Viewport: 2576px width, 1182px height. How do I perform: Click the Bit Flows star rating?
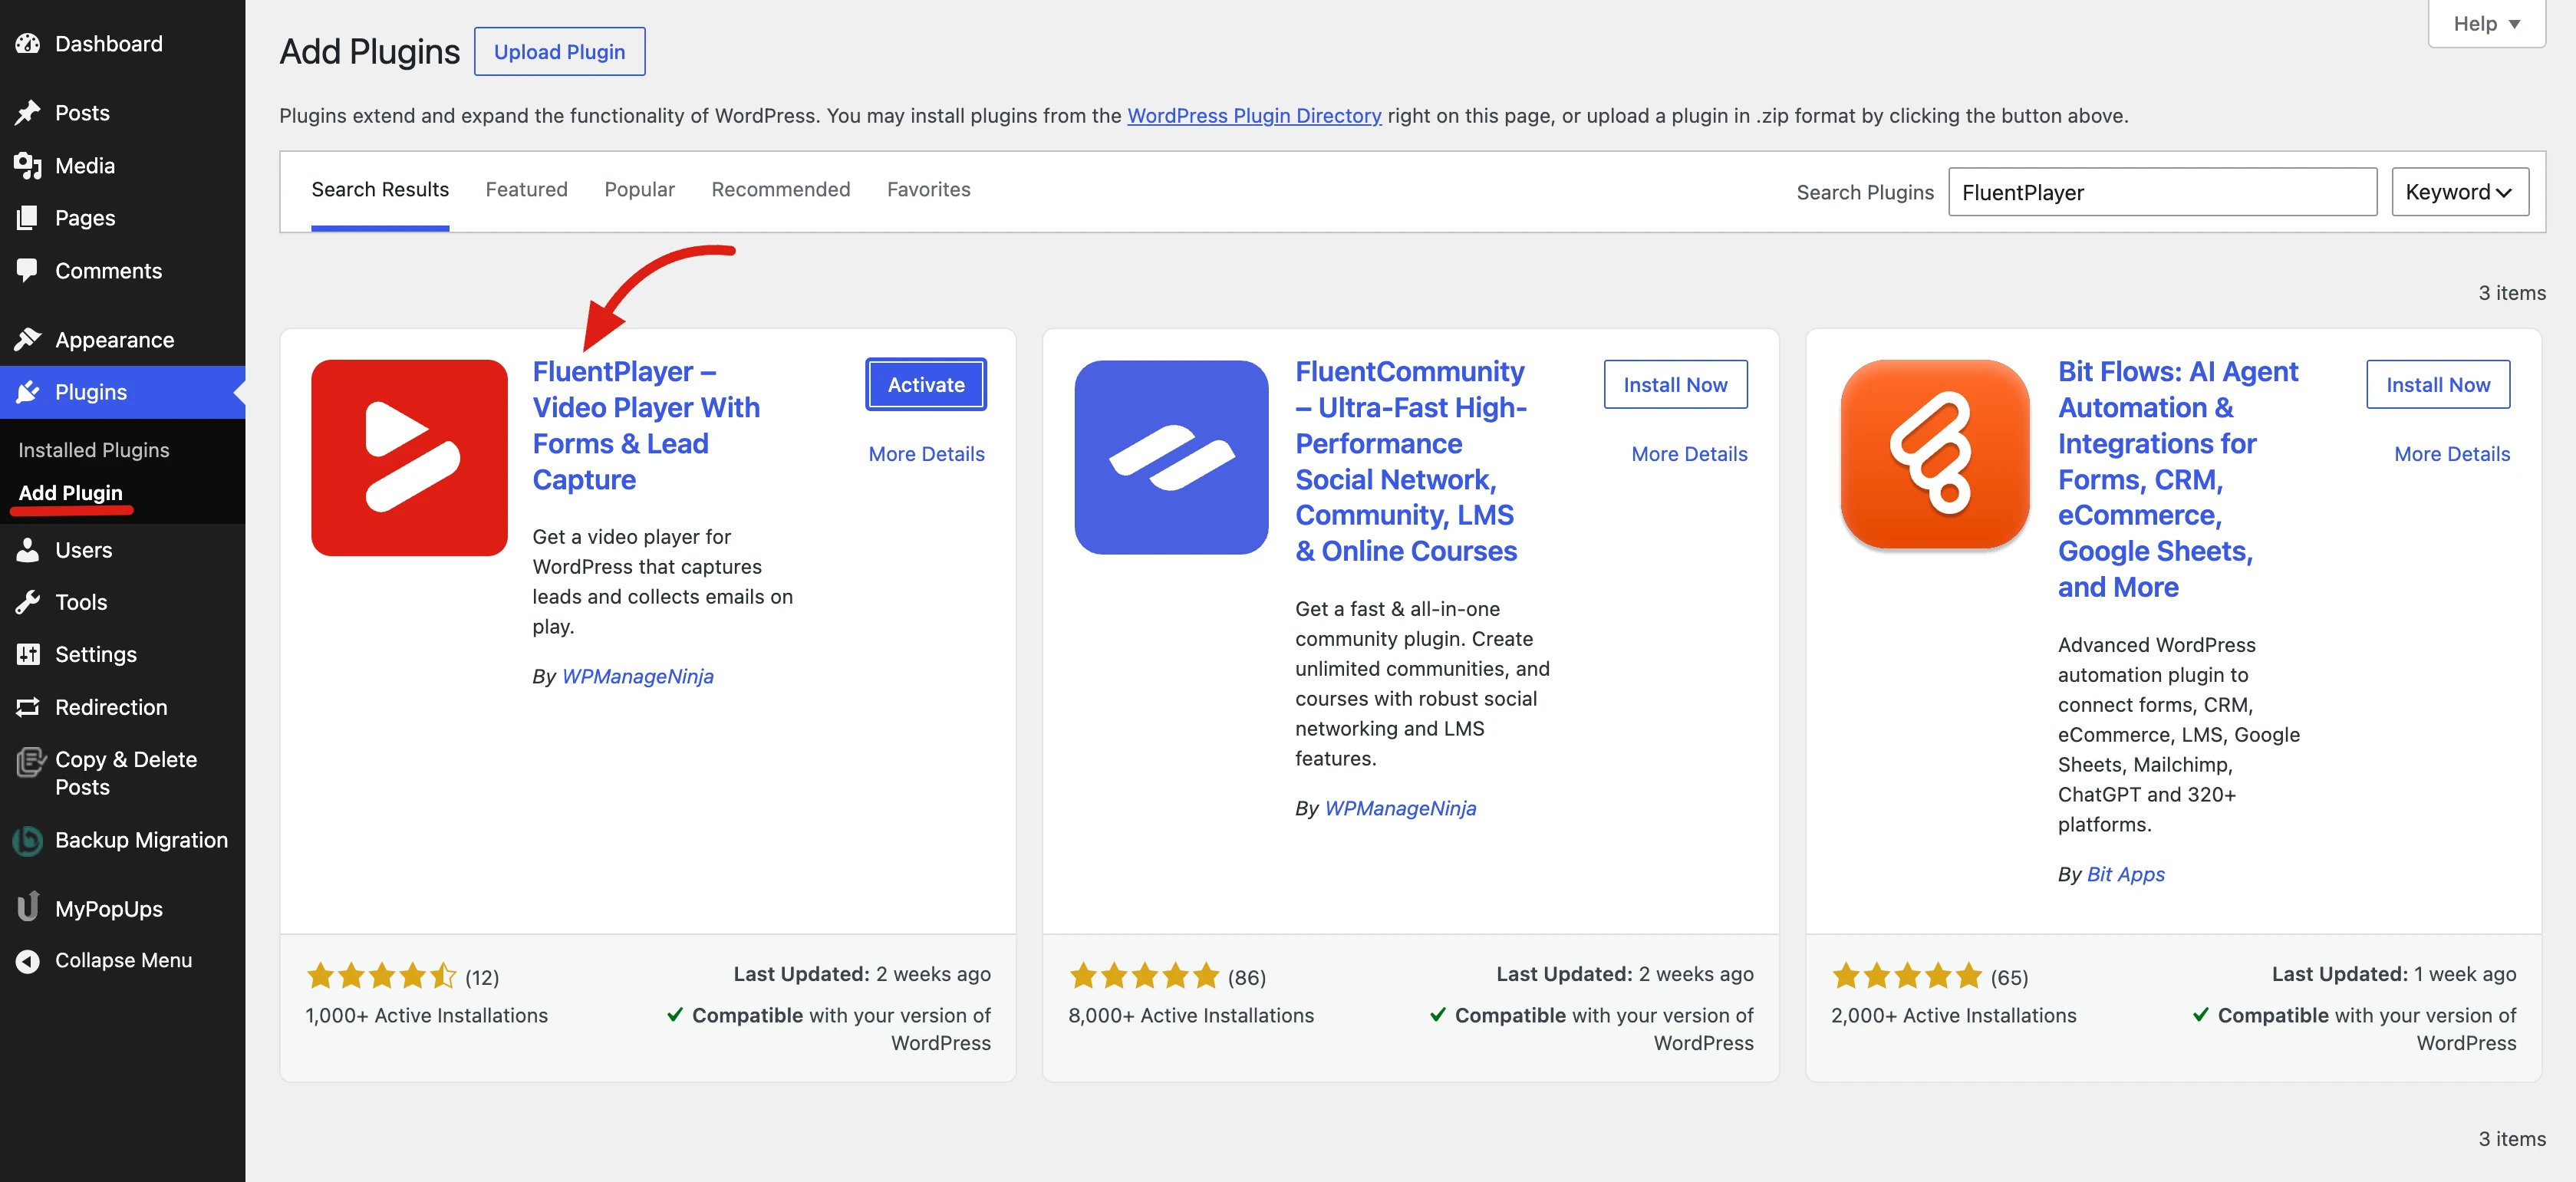tap(1907, 976)
